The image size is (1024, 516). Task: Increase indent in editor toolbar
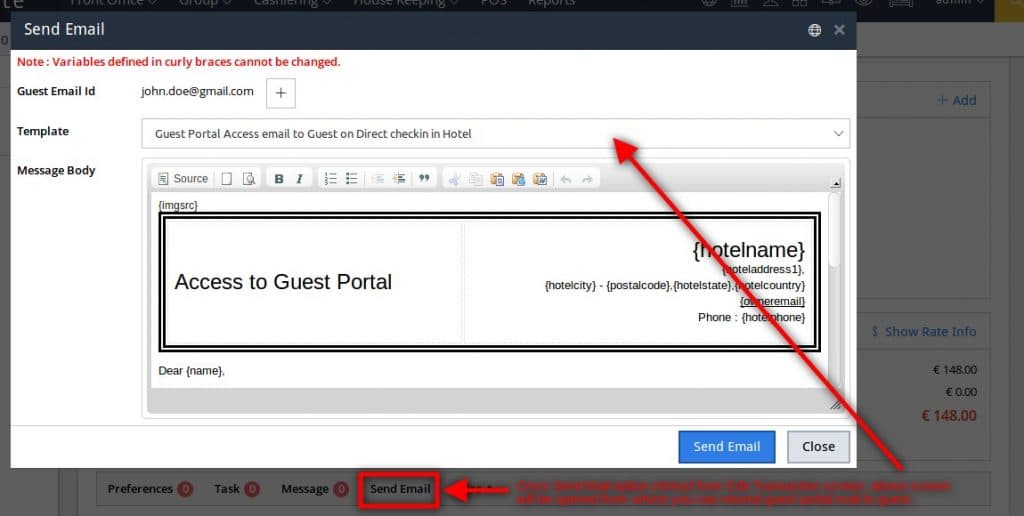pos(399,179)
